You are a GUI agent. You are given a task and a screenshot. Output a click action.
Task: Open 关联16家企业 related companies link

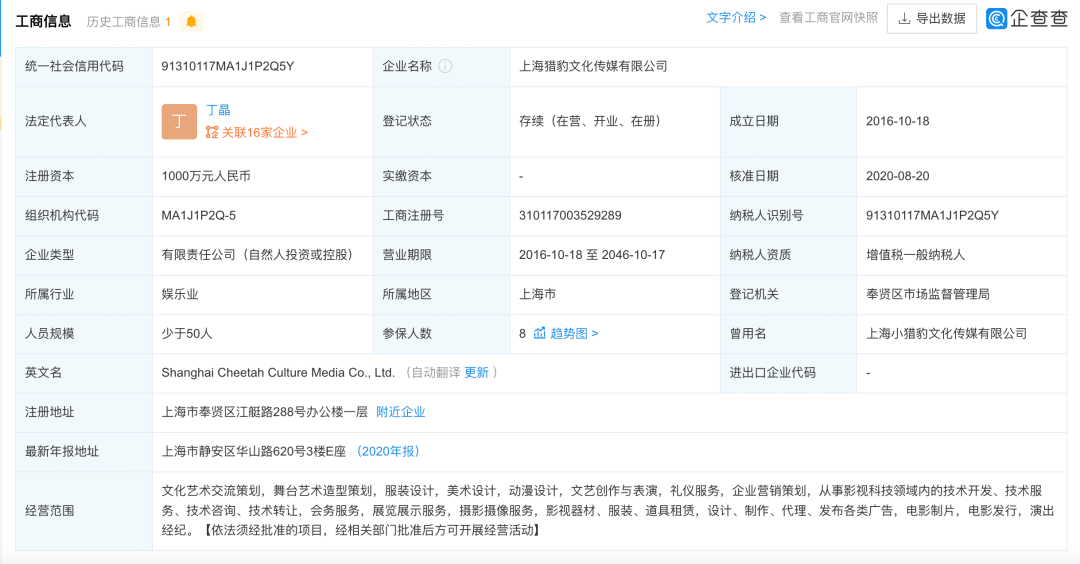[257, 132]
